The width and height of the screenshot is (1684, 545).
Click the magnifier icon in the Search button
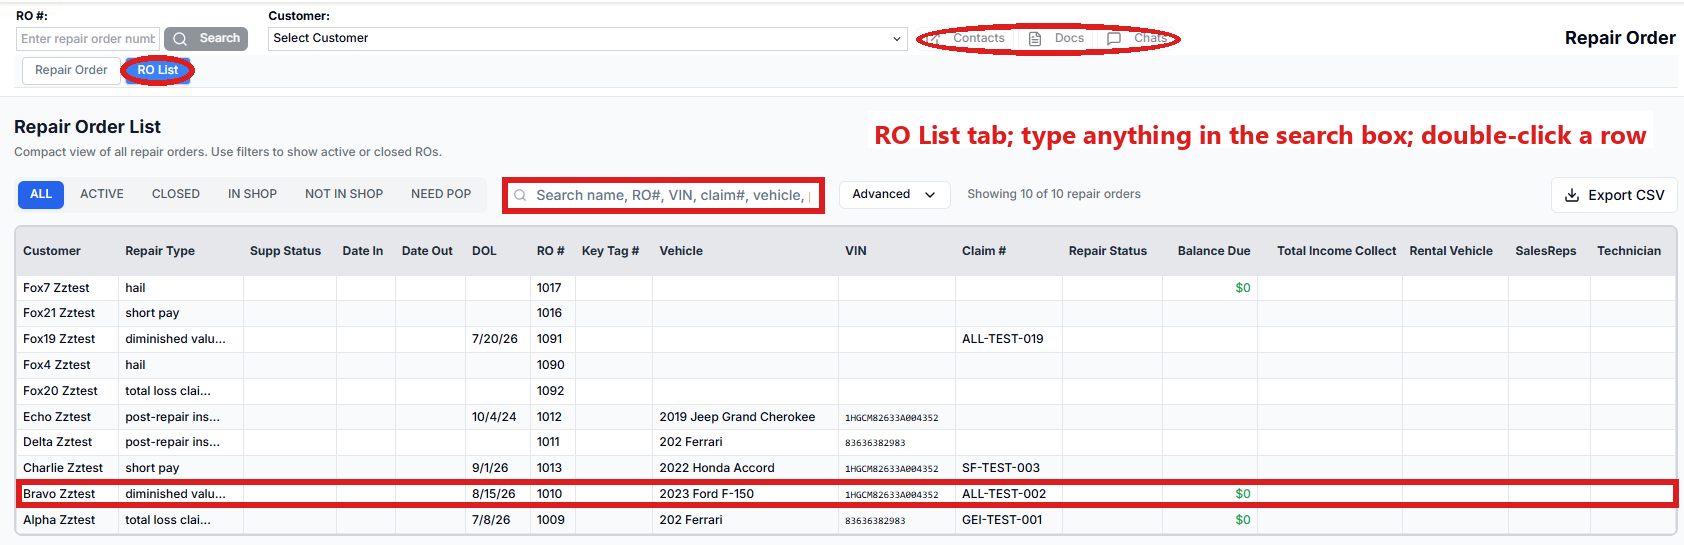tap(180, 39)
